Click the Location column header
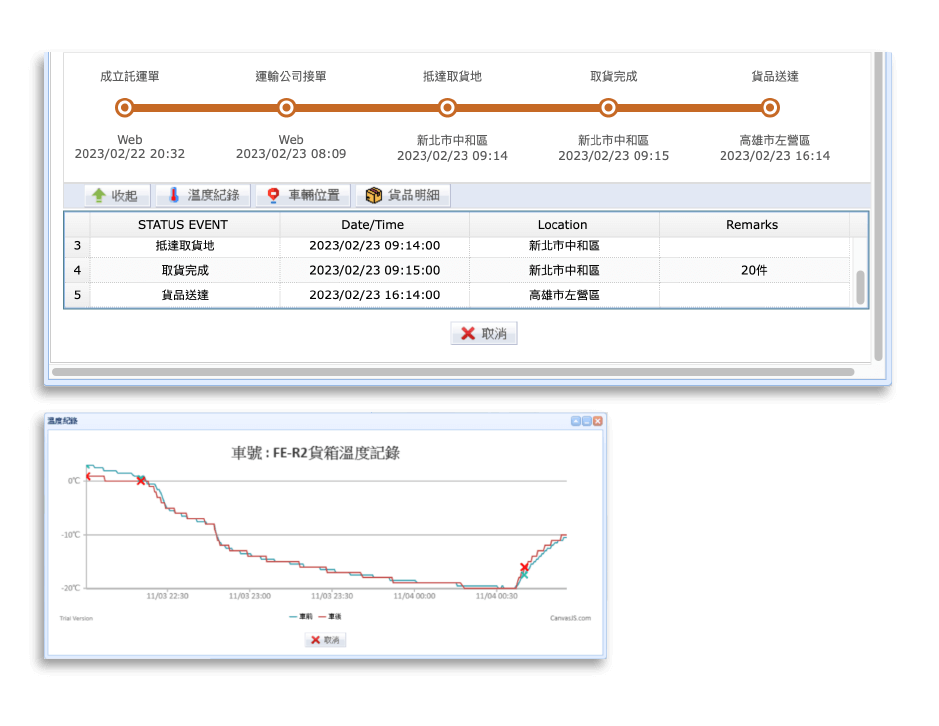This screenshot has width=939, height=726. click(563, 225)
